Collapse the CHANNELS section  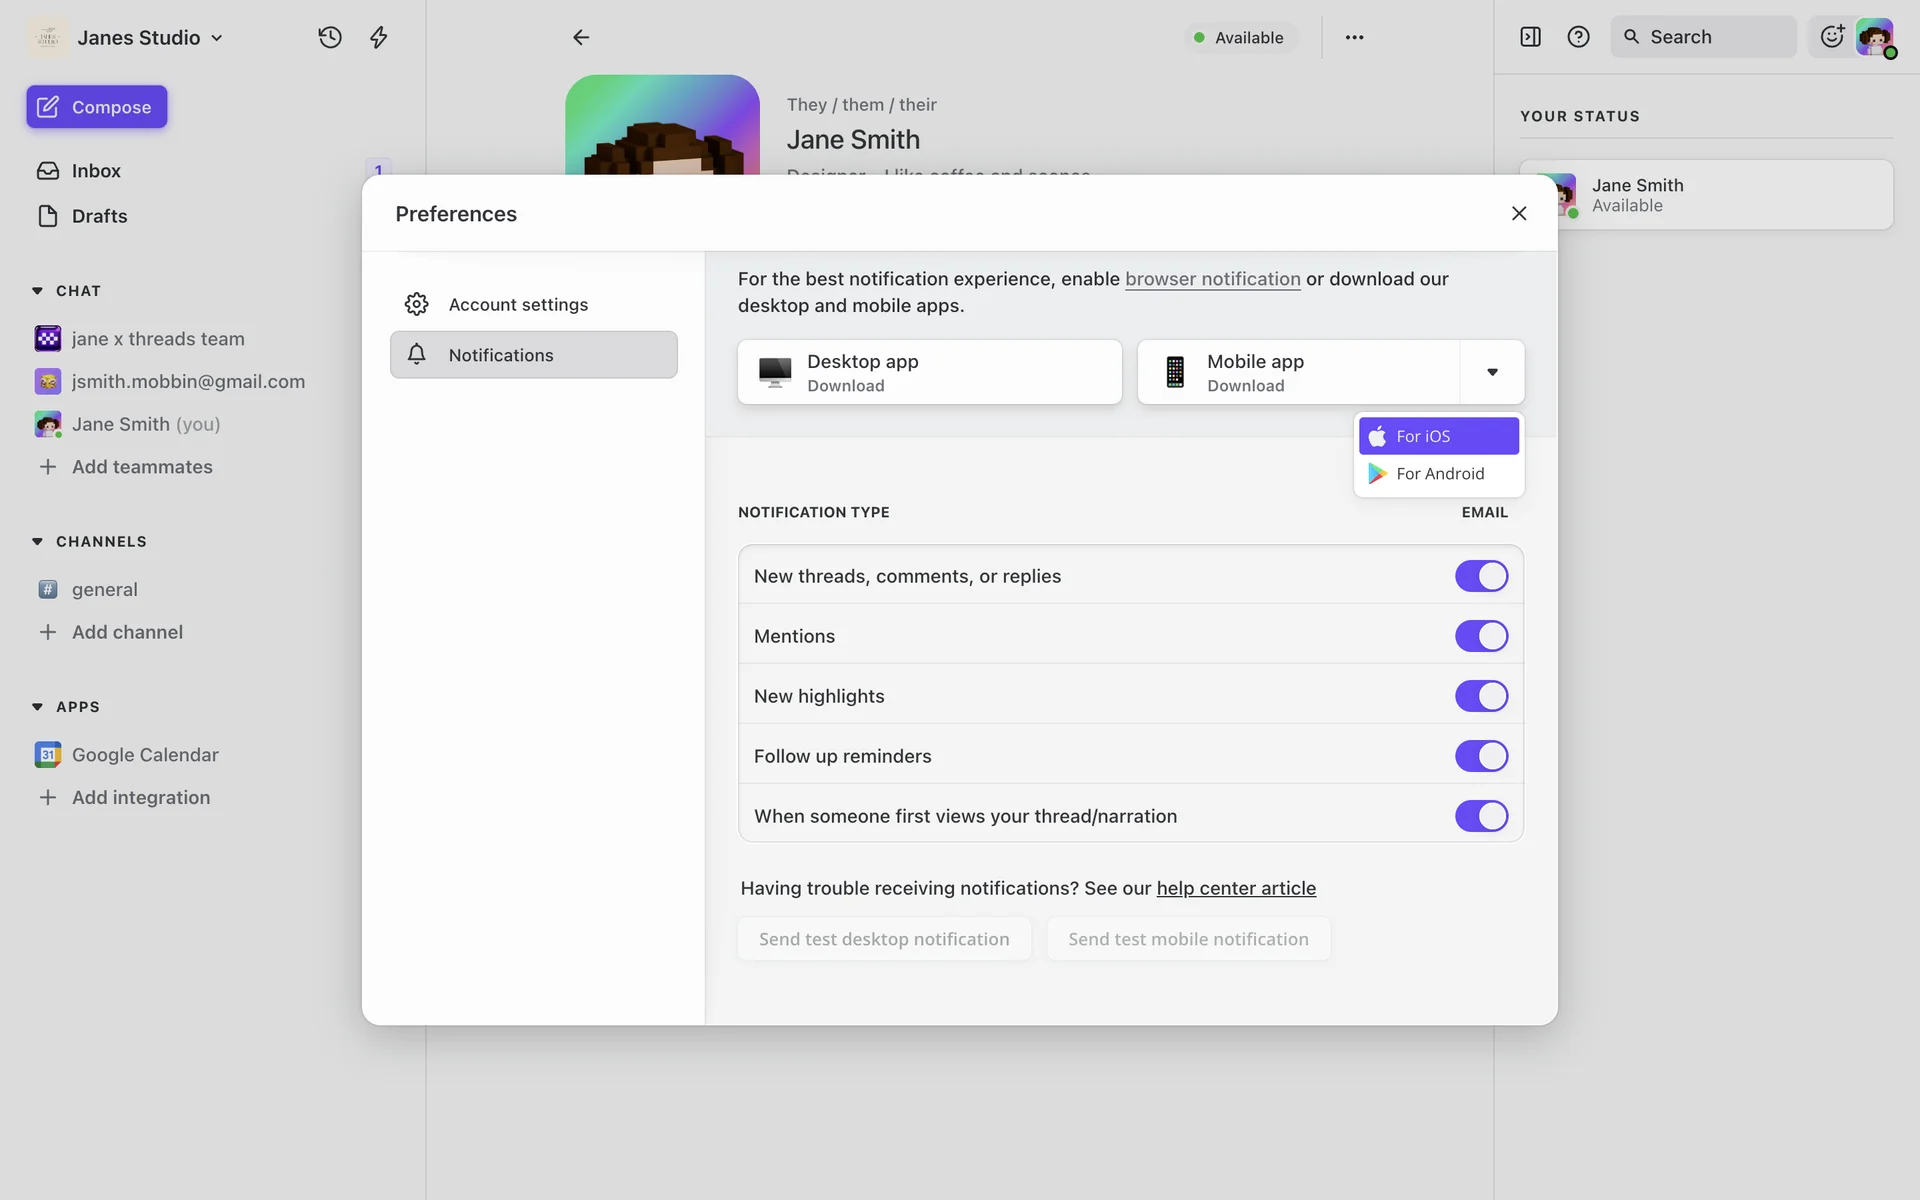(x=37, y=541)
